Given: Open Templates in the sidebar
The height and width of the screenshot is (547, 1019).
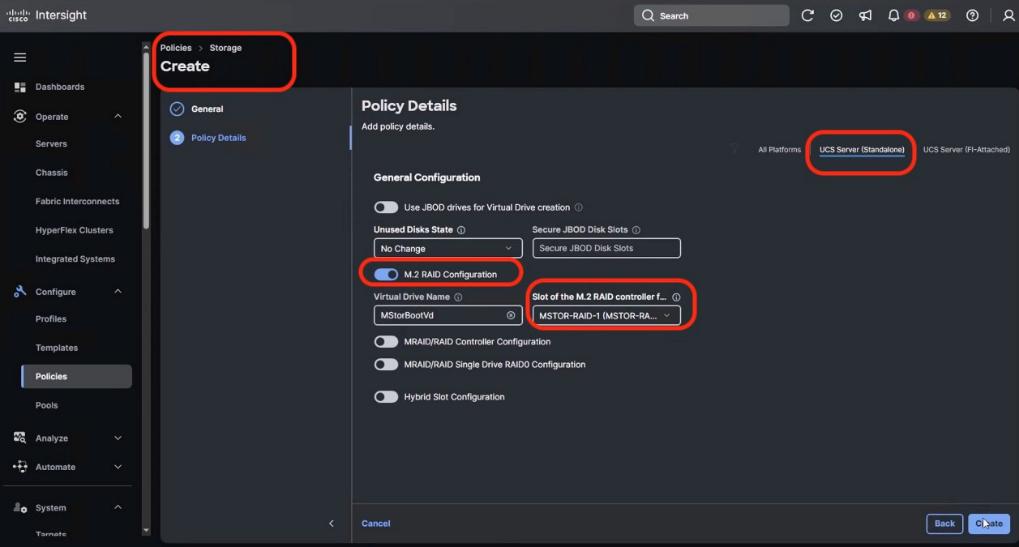Looking at the screenshot, I should tap(57, 348).
